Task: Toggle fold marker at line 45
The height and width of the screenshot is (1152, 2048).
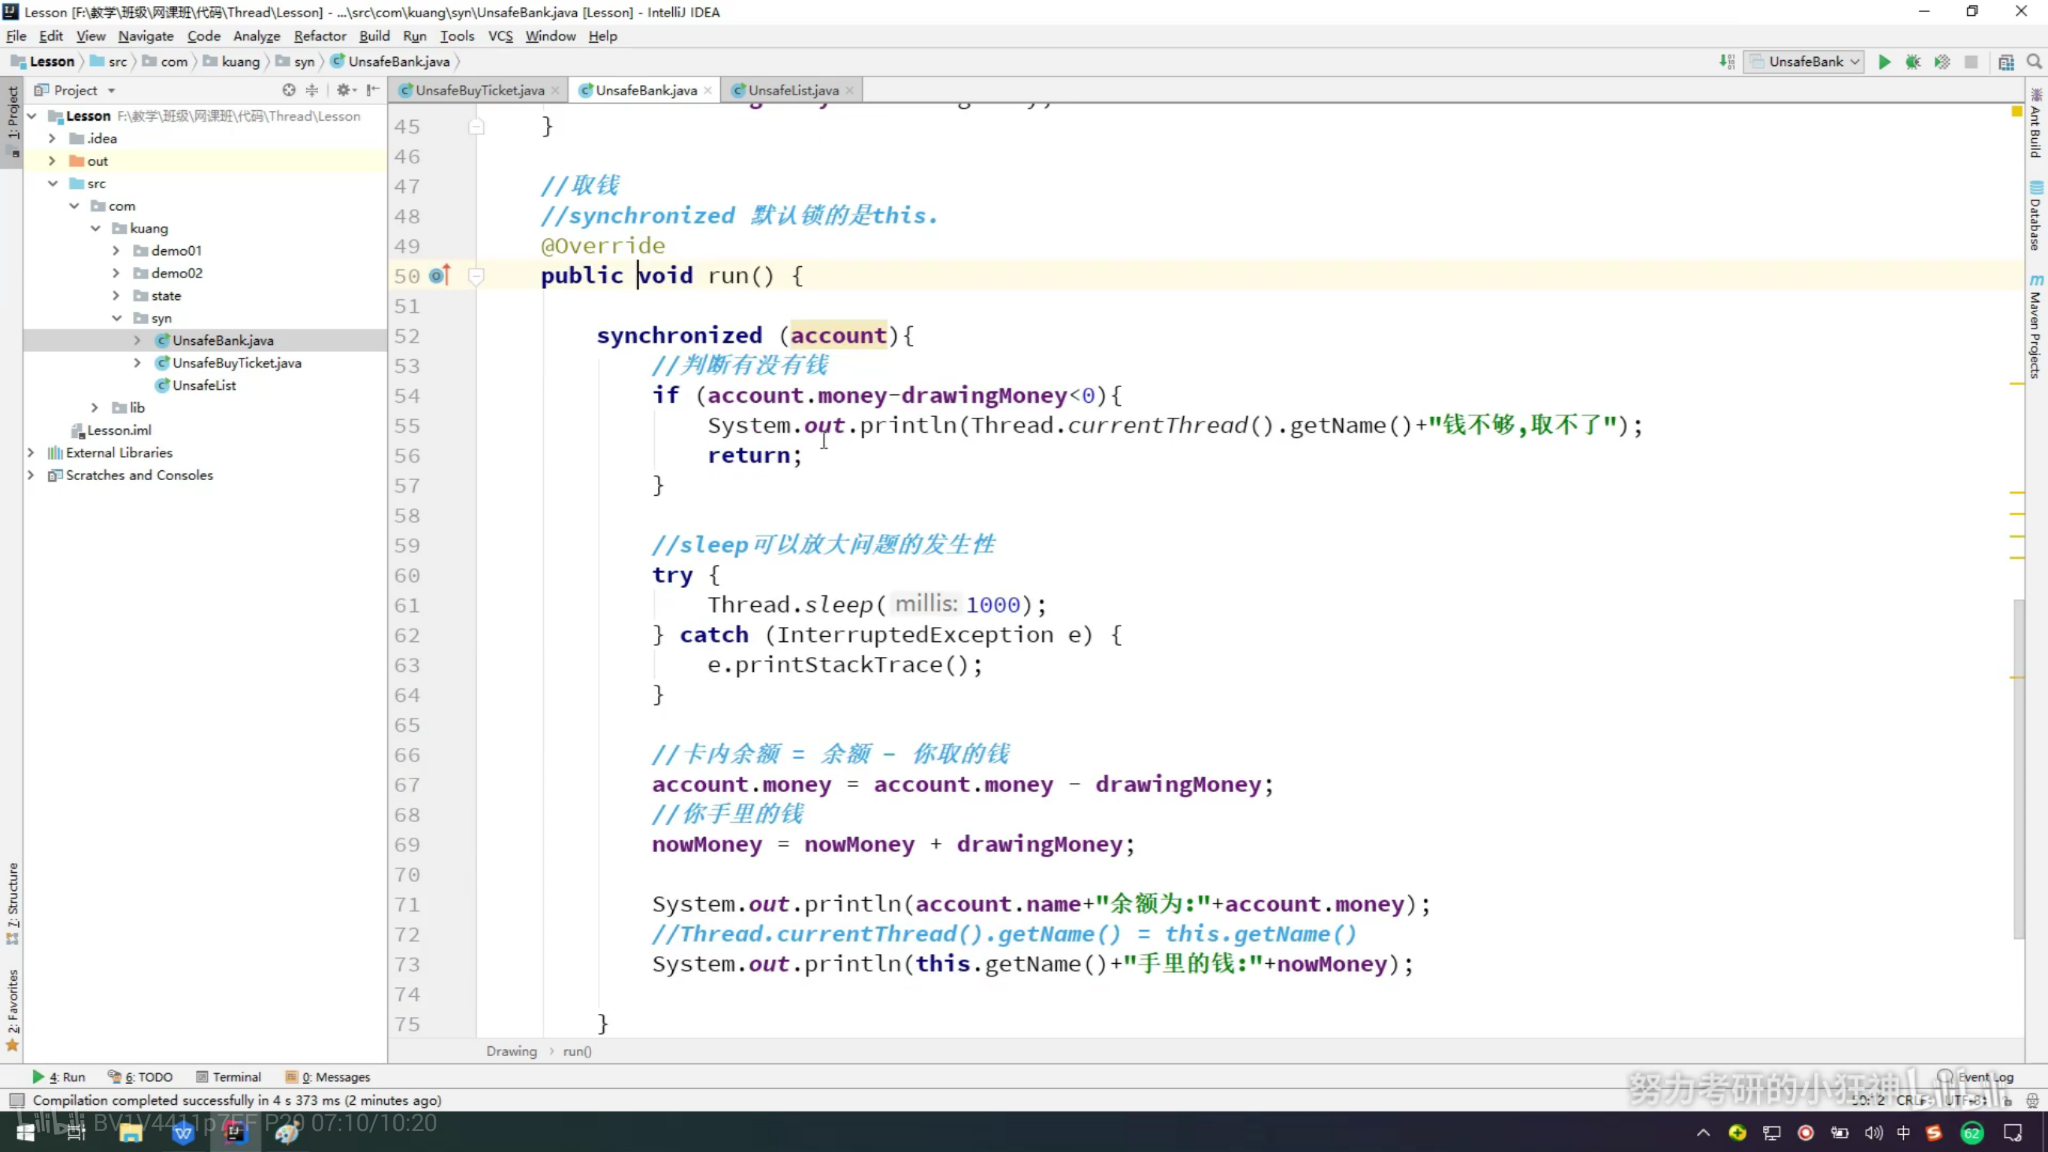Action: 477,127
